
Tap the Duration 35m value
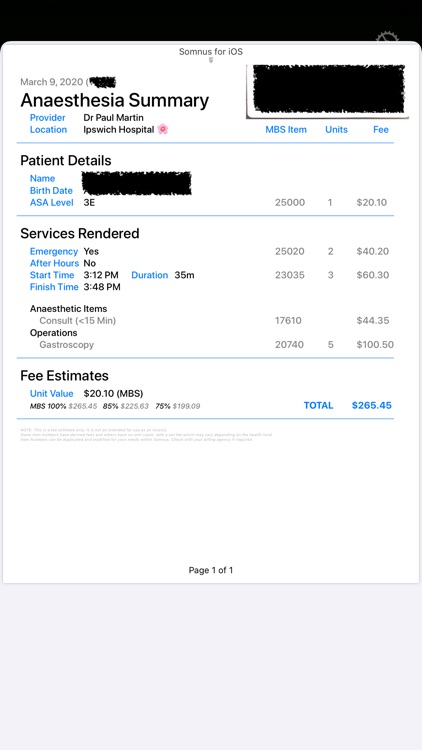pyautogui.click(x=184, y=276)
